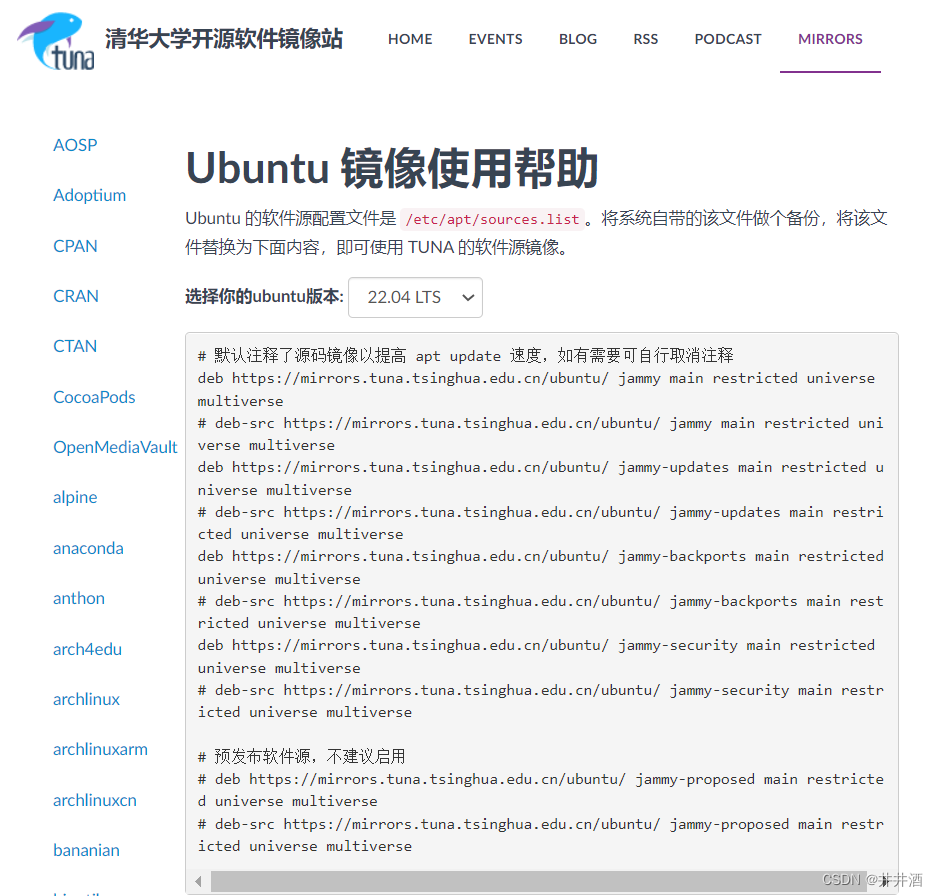Open the OpenMediaVault sidebar link
Image resolution: width=938 pixels, height=896 pixels.
[x=115, y=447]
